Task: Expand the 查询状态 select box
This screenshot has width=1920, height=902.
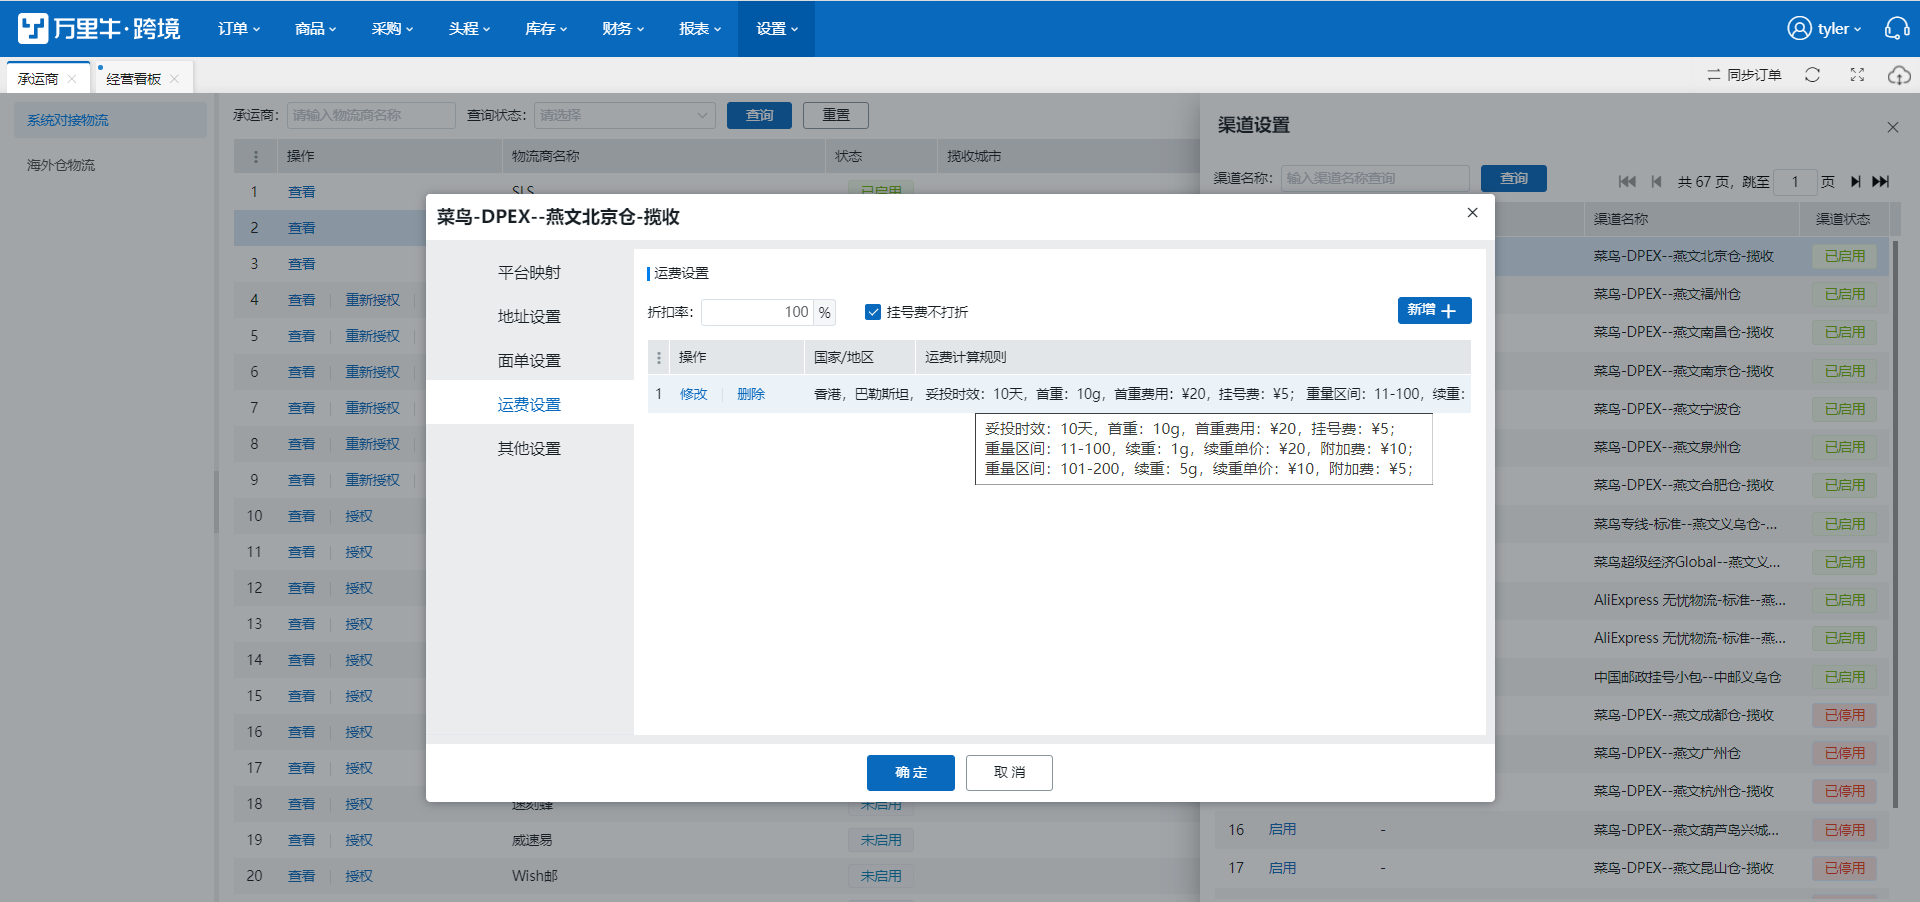Action: click(x=624, y=115)
